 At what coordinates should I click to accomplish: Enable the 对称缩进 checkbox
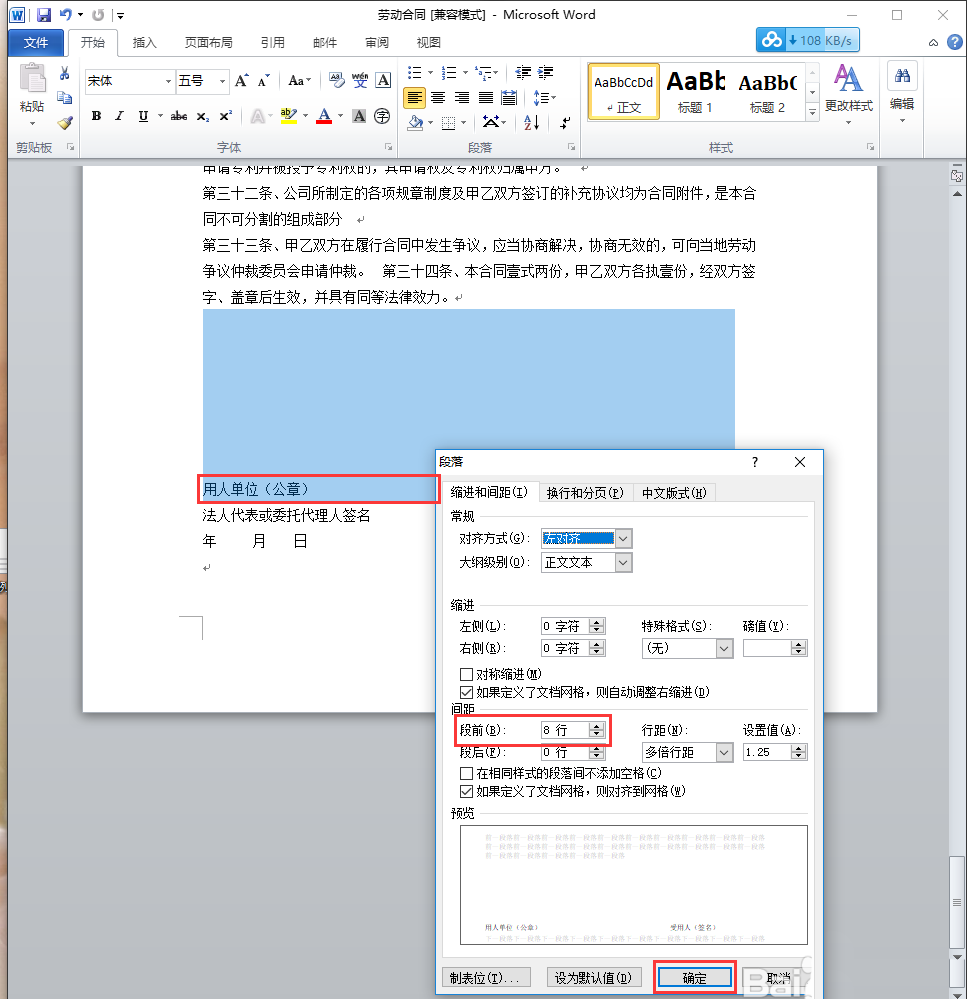[466, 673]
